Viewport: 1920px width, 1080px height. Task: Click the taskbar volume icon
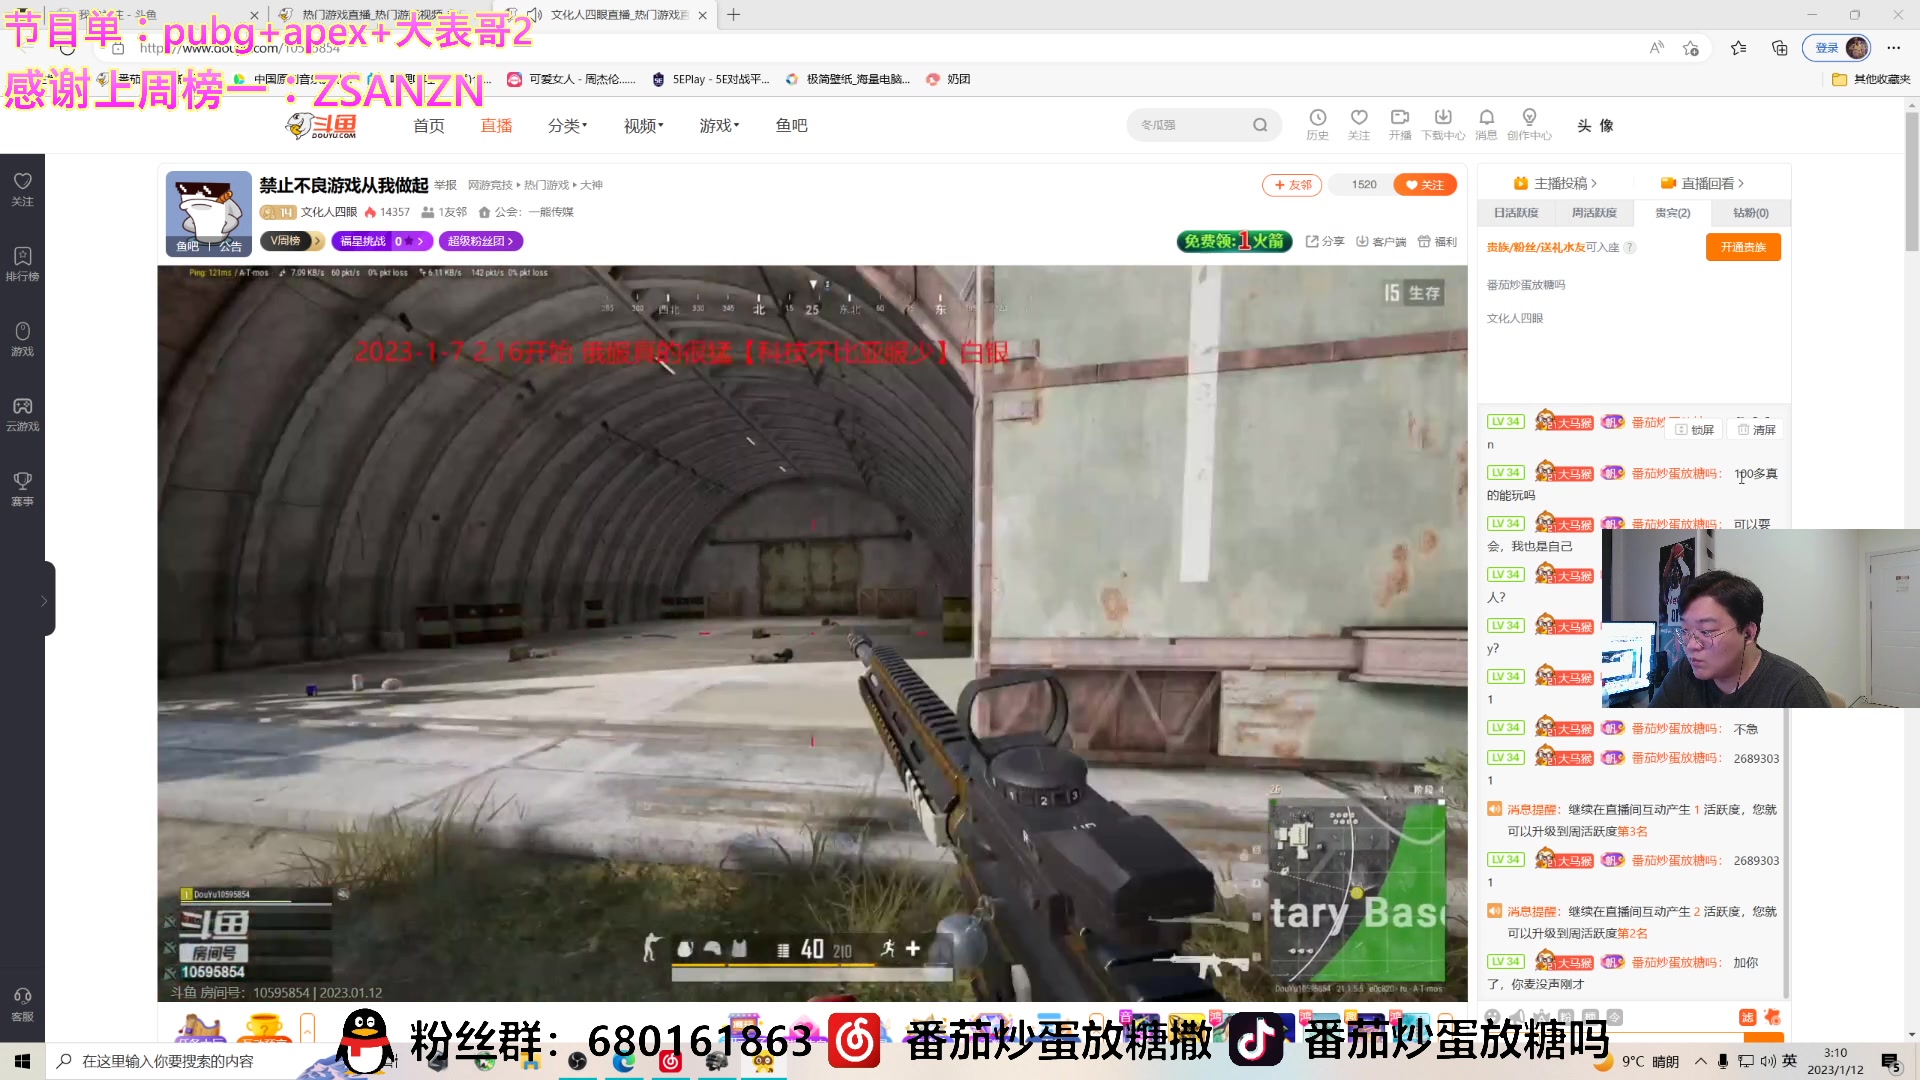click(x=1768, y=1061)
